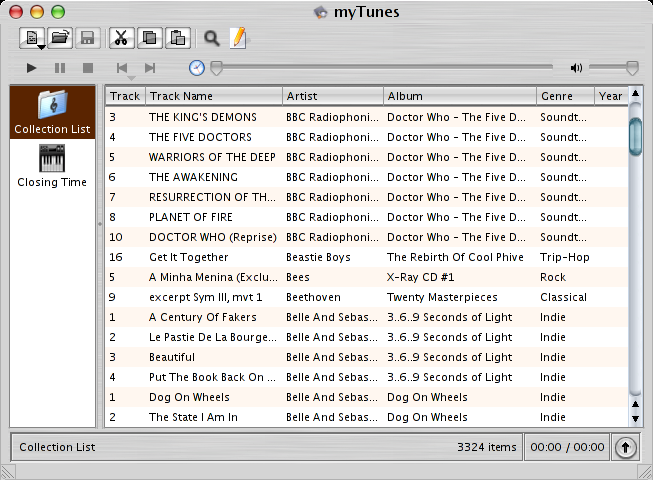Click the New document toolbar icon
The width and height of the screenshot is (653, 480).
pos(32,38)
